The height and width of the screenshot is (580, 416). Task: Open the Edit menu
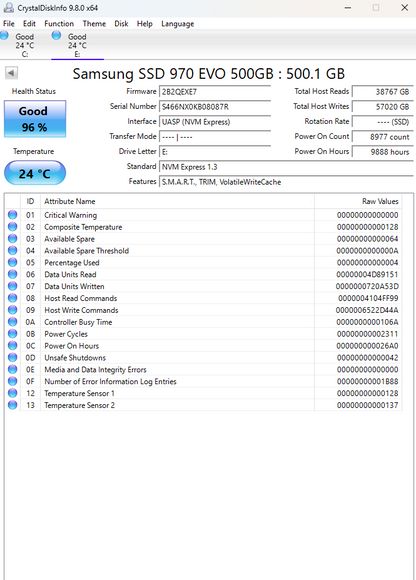(29, 24)
